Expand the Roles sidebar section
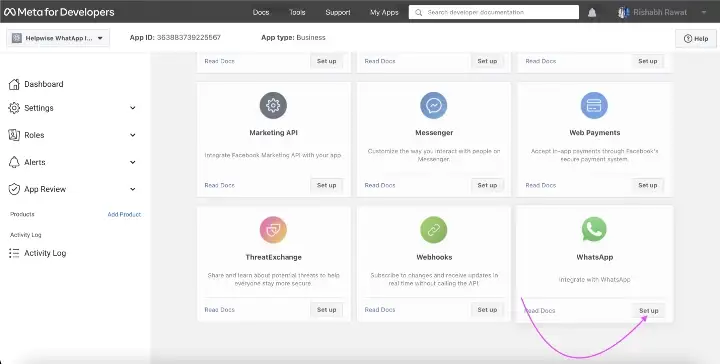Image resolution: width=720 pixels, height=364 pixels. pos(133,135)
